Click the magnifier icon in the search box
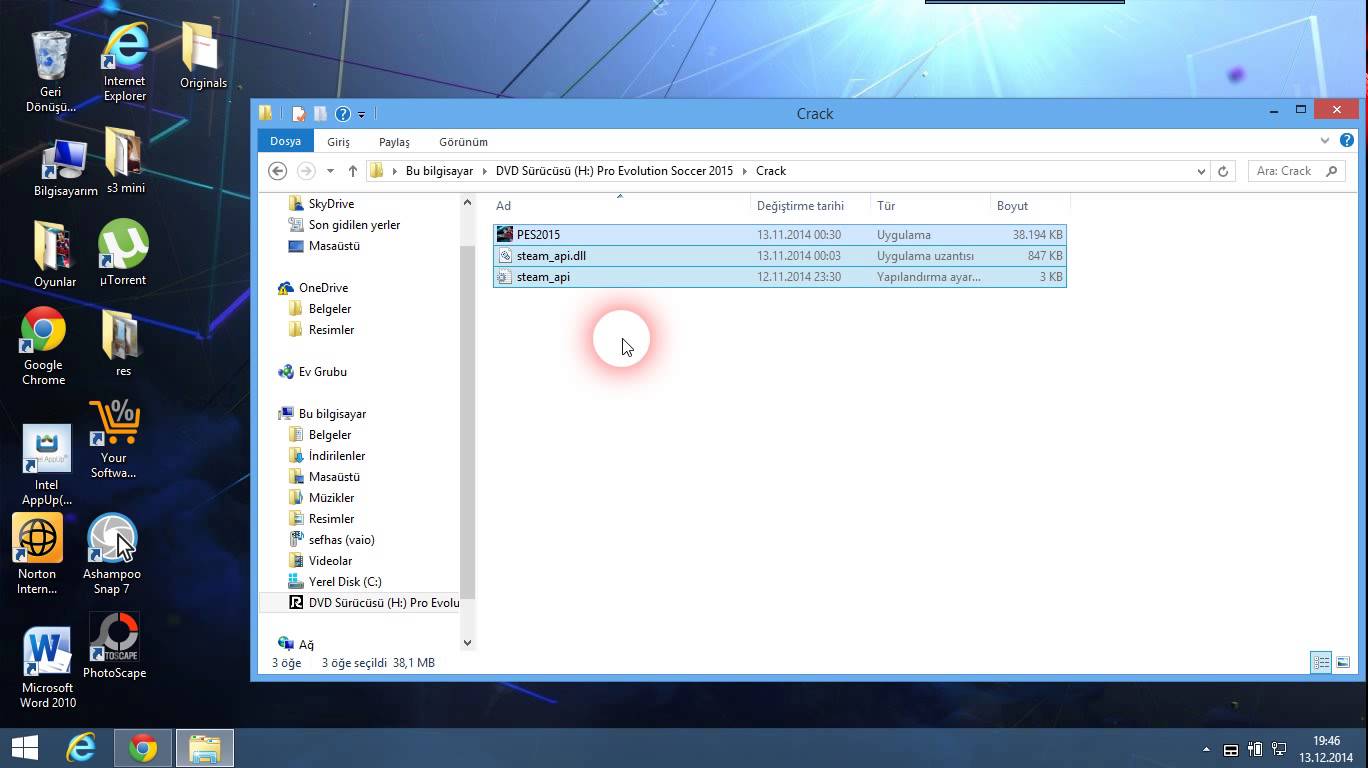The width and height of the screenshot is (1368, 768). click(x=1331, y=171)
